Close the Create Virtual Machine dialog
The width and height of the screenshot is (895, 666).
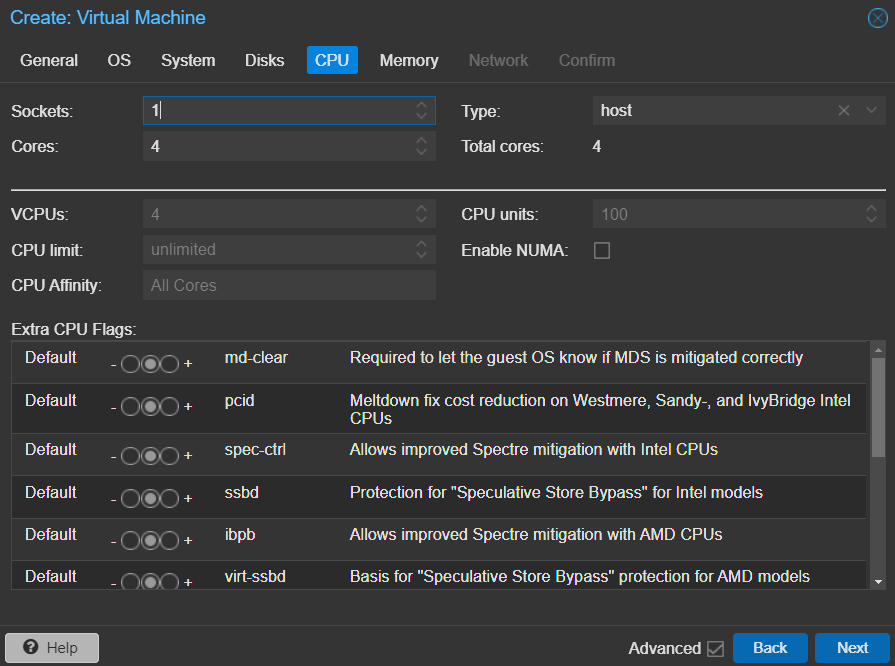[877, 18]
